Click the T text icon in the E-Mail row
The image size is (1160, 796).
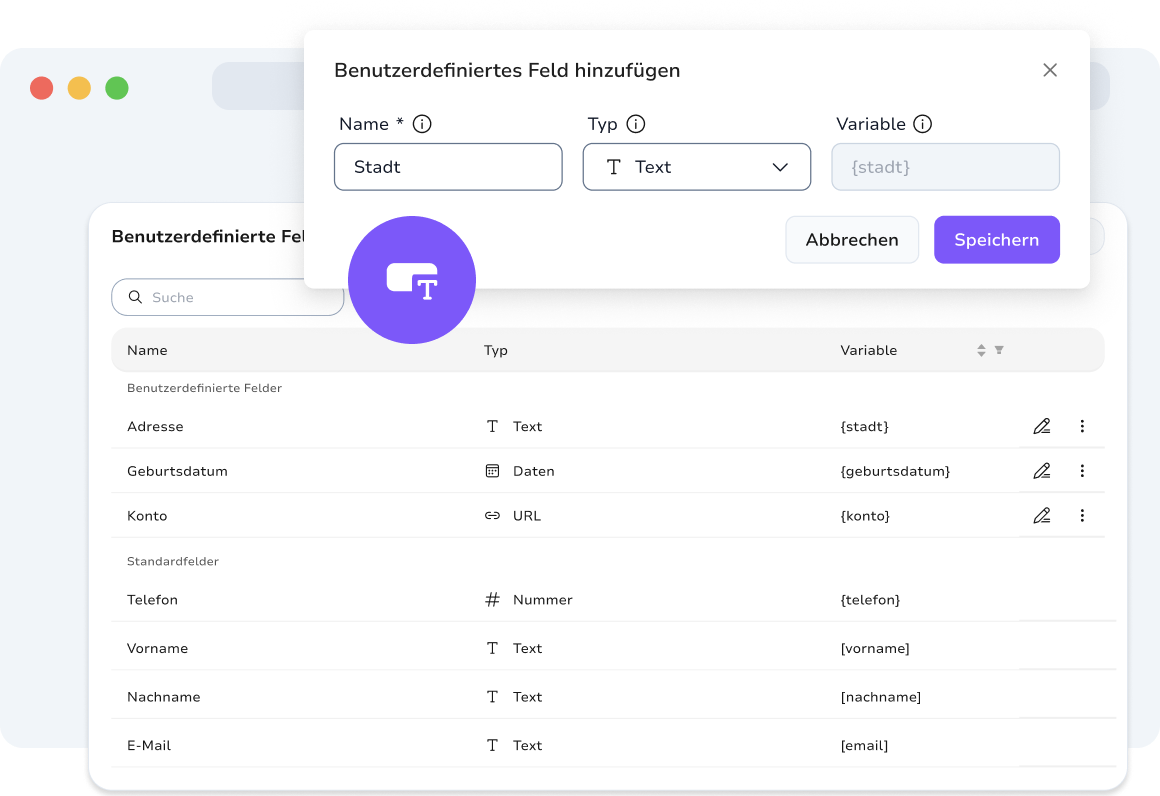coord(492,745)
